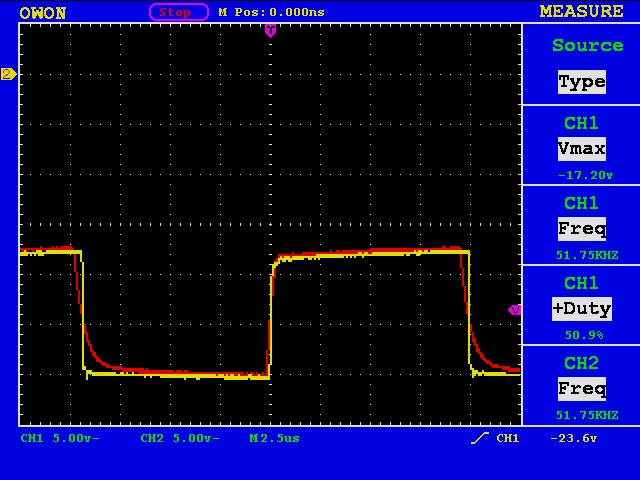Click the magenta trigger level V marker
This screenshot has width=640, height=480.
click(x=514, y=310)
